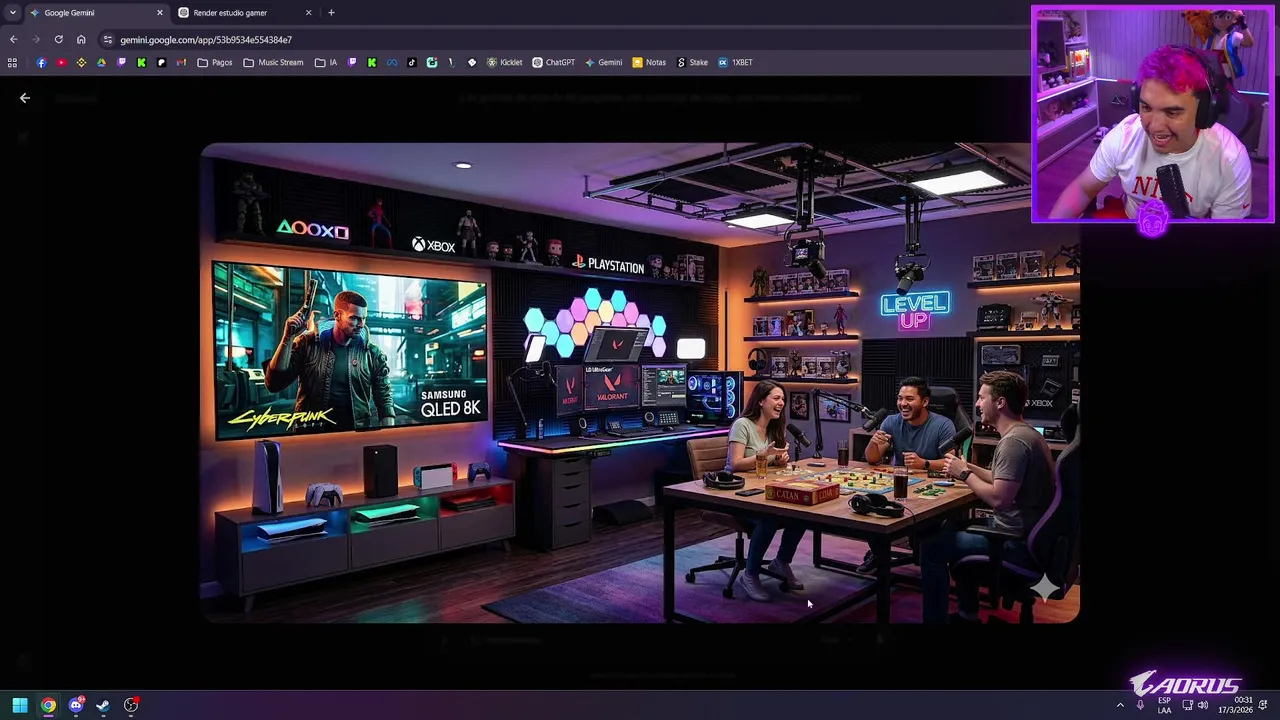Open a new browser tab
Viewport: 1280px width, 720px height.
coord(331,13)
